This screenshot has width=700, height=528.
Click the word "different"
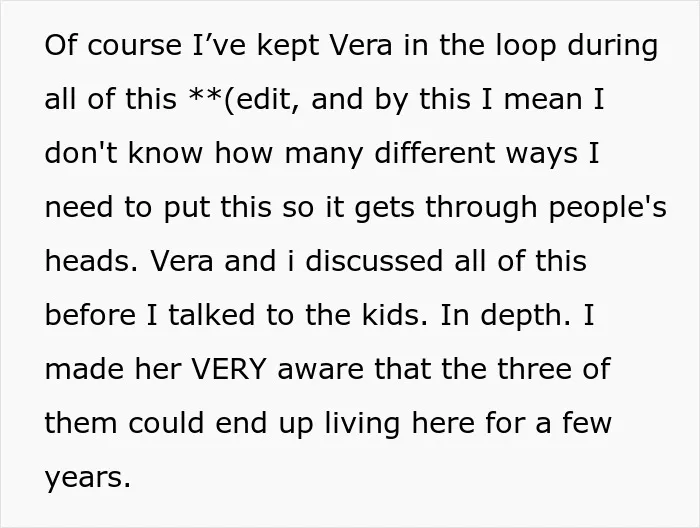[434, 153]
